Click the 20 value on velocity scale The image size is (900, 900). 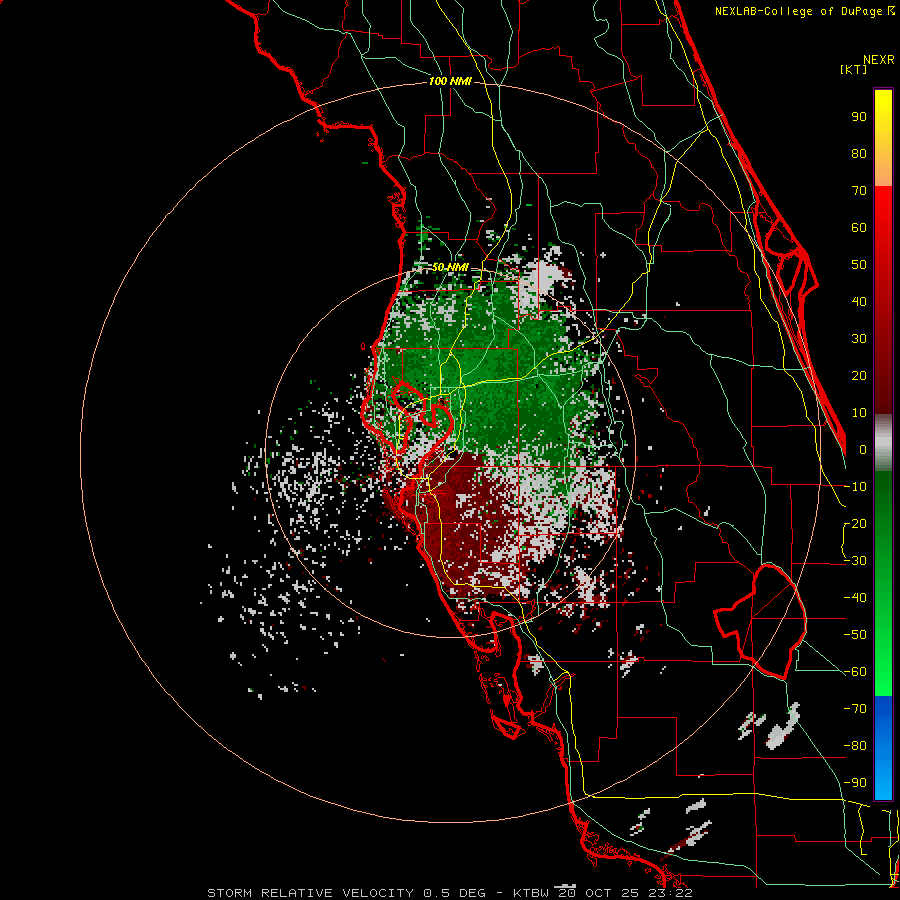tap(859, 375)
